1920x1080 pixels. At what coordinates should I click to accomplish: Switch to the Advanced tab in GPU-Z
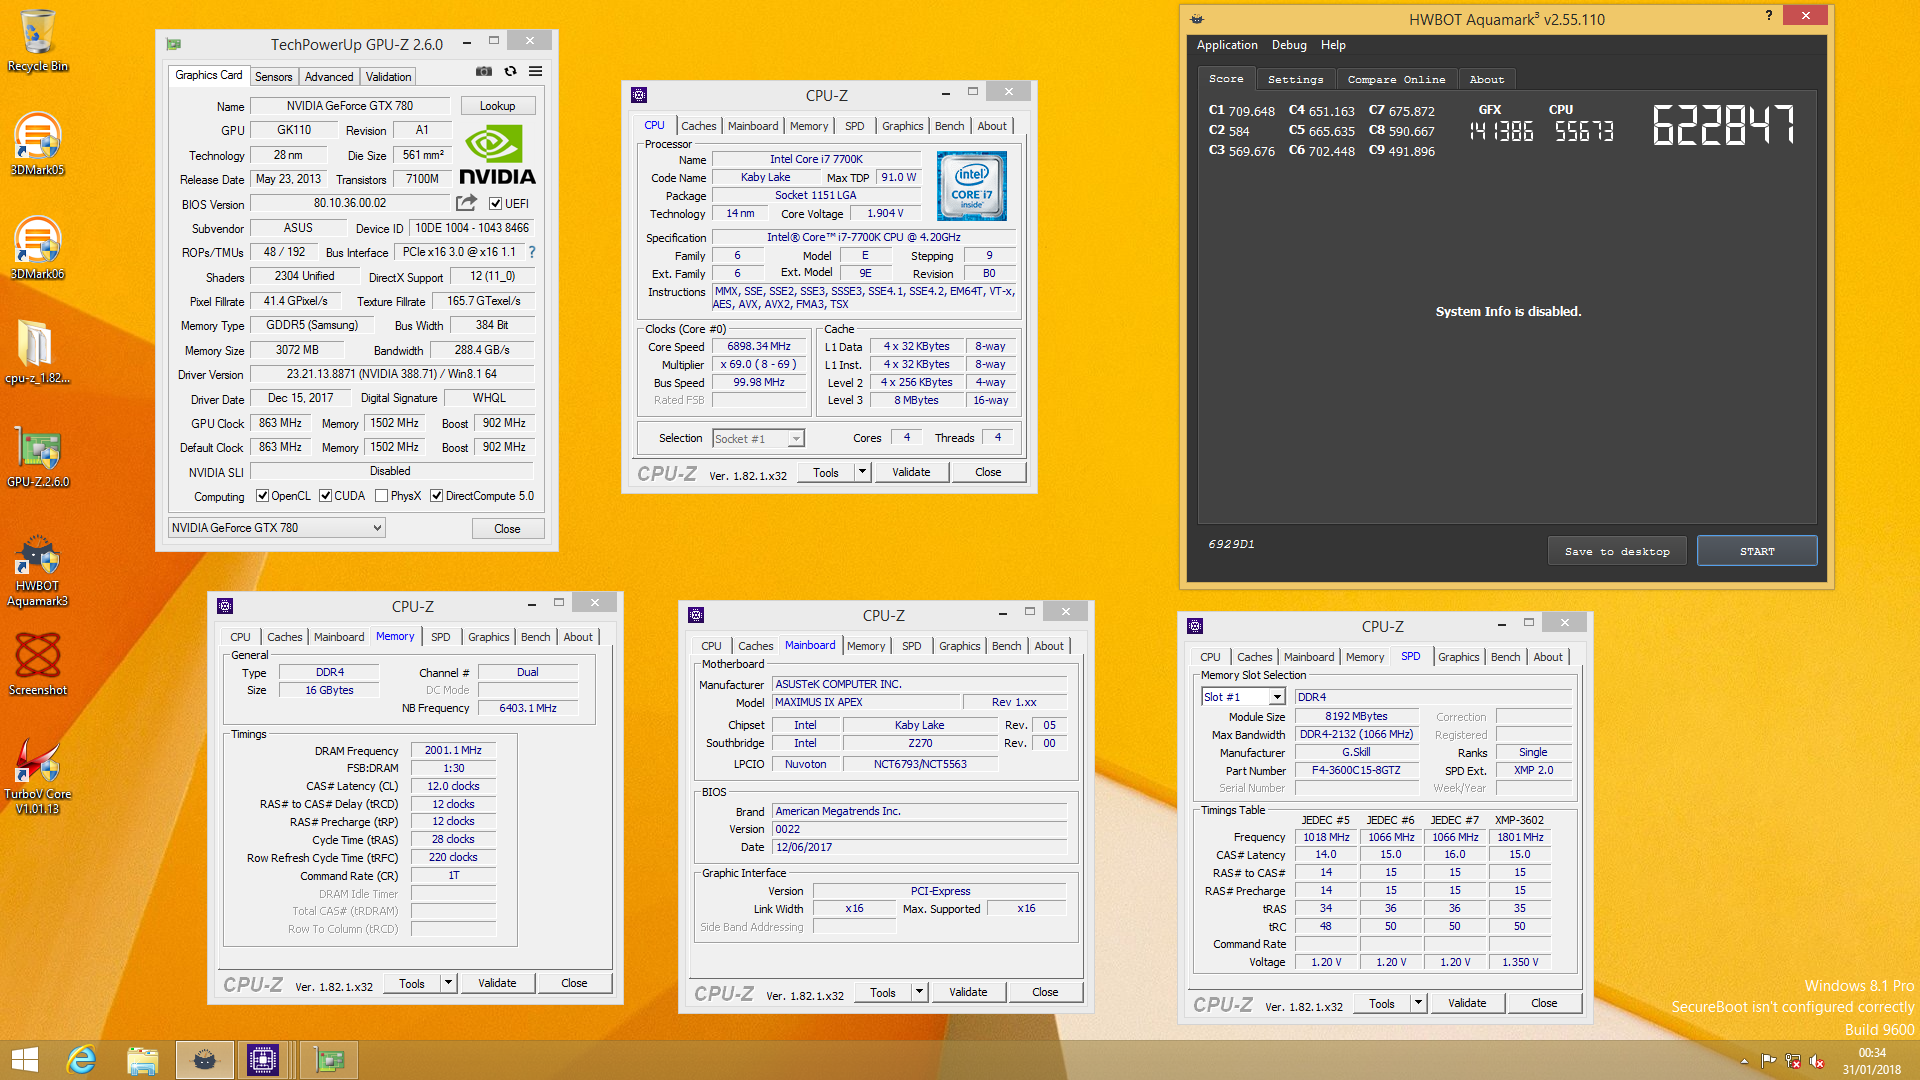pos(329,77)
